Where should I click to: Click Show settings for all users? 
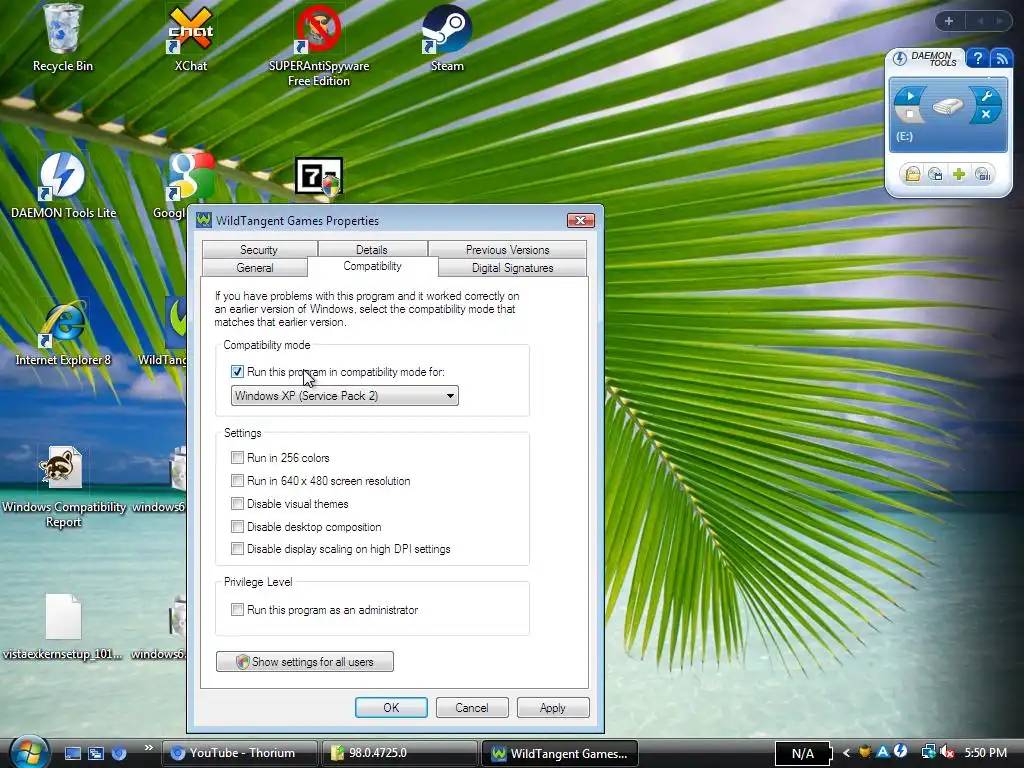(305, 662)
